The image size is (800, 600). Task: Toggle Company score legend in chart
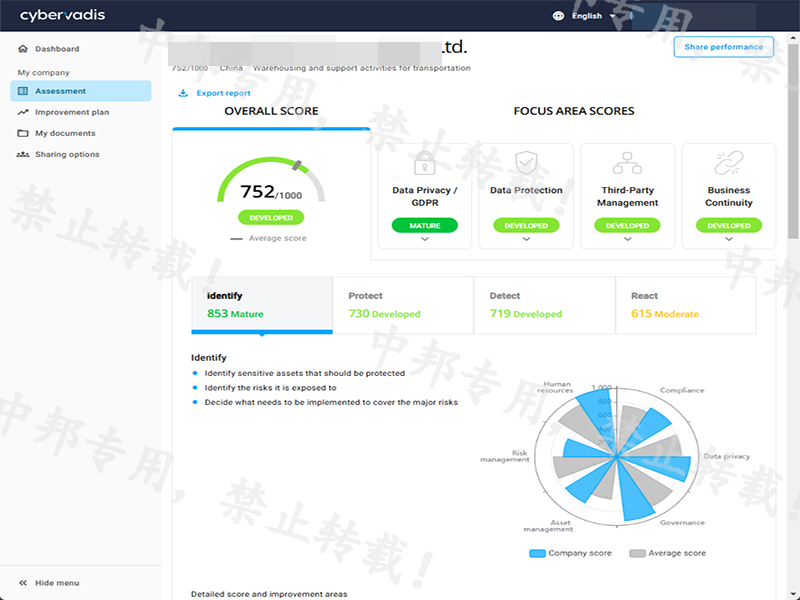pyautogui.click(x=570, y=553)
